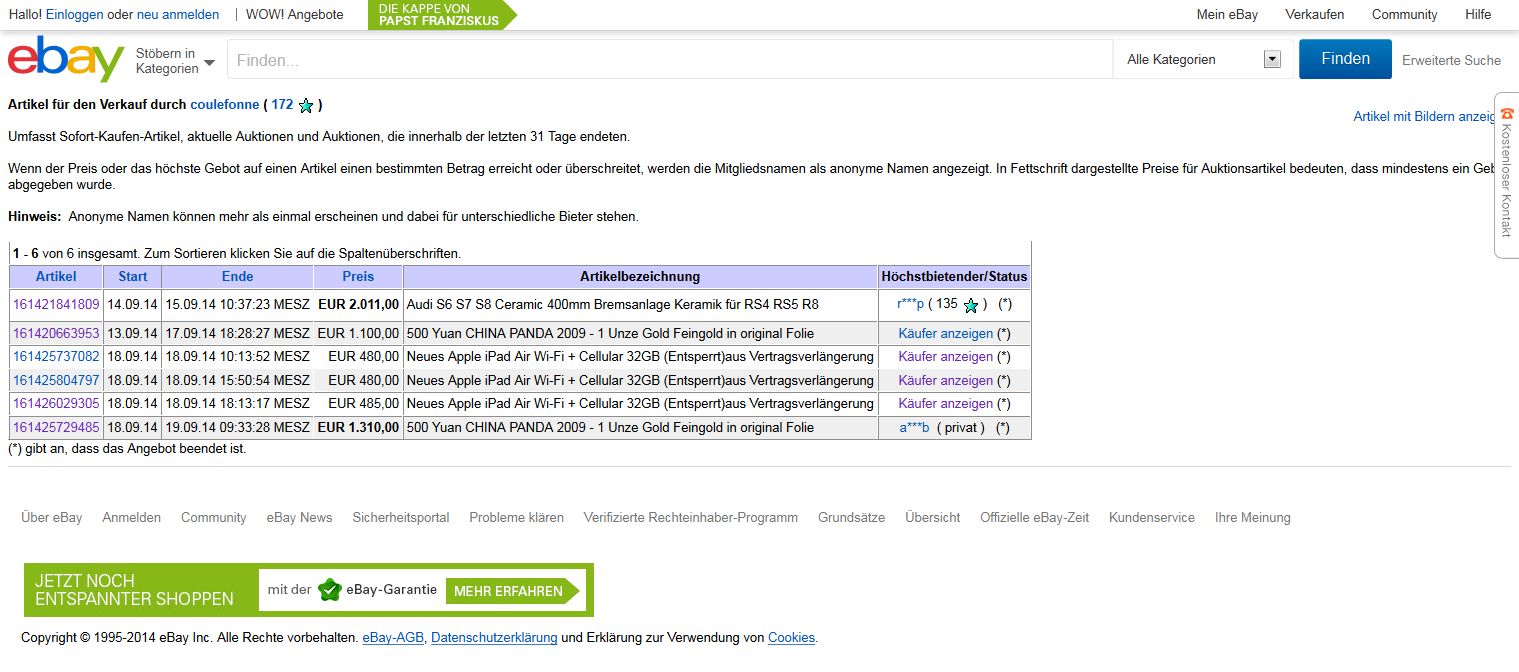
Task: Click Höchstbietender/Status column header
Action: 954,277
